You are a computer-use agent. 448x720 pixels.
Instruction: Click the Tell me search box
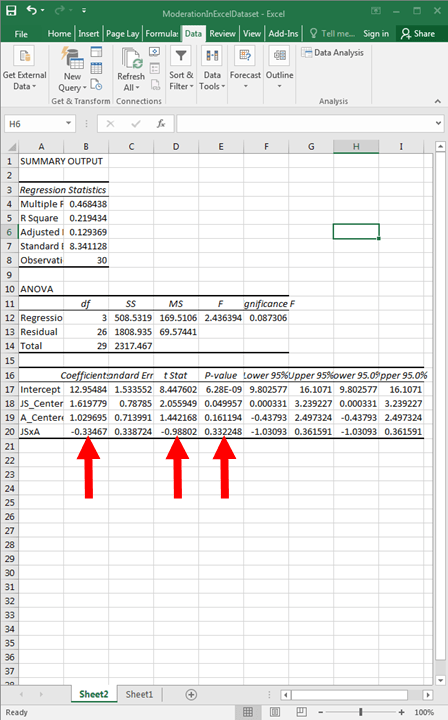coord(332,34)
